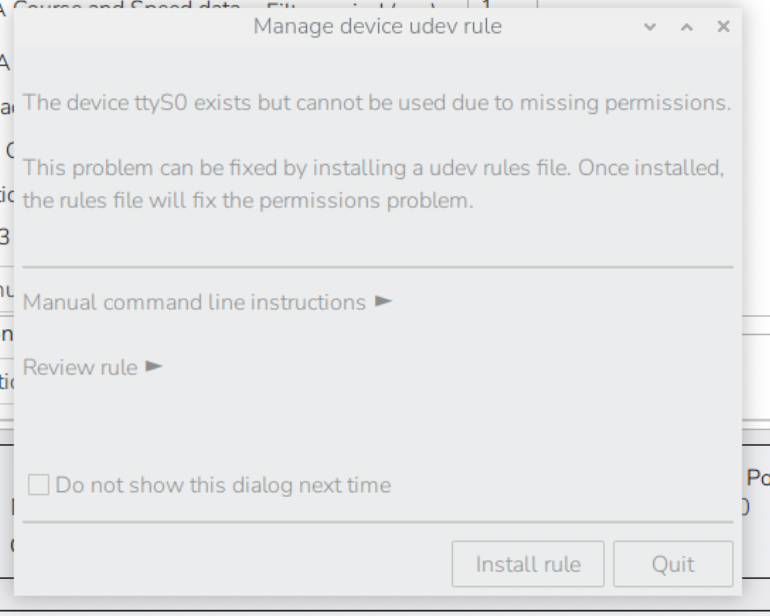This screenshot has width=770, height=616.
Task: Quit the udev rule dialog
Action: [672, 564]
